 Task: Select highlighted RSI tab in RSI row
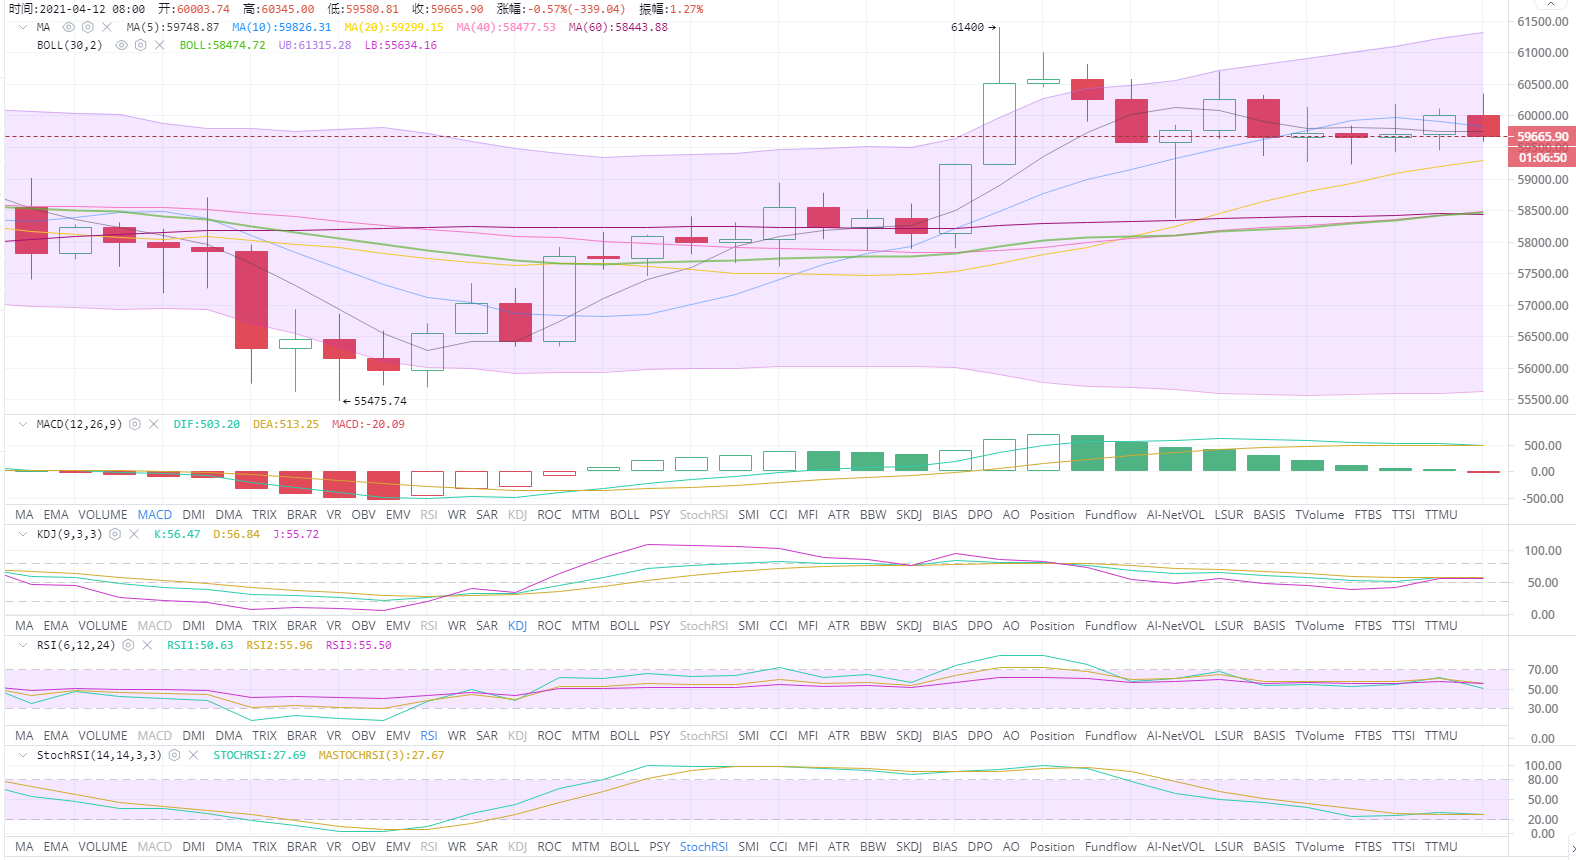click(x=429, y=736)
